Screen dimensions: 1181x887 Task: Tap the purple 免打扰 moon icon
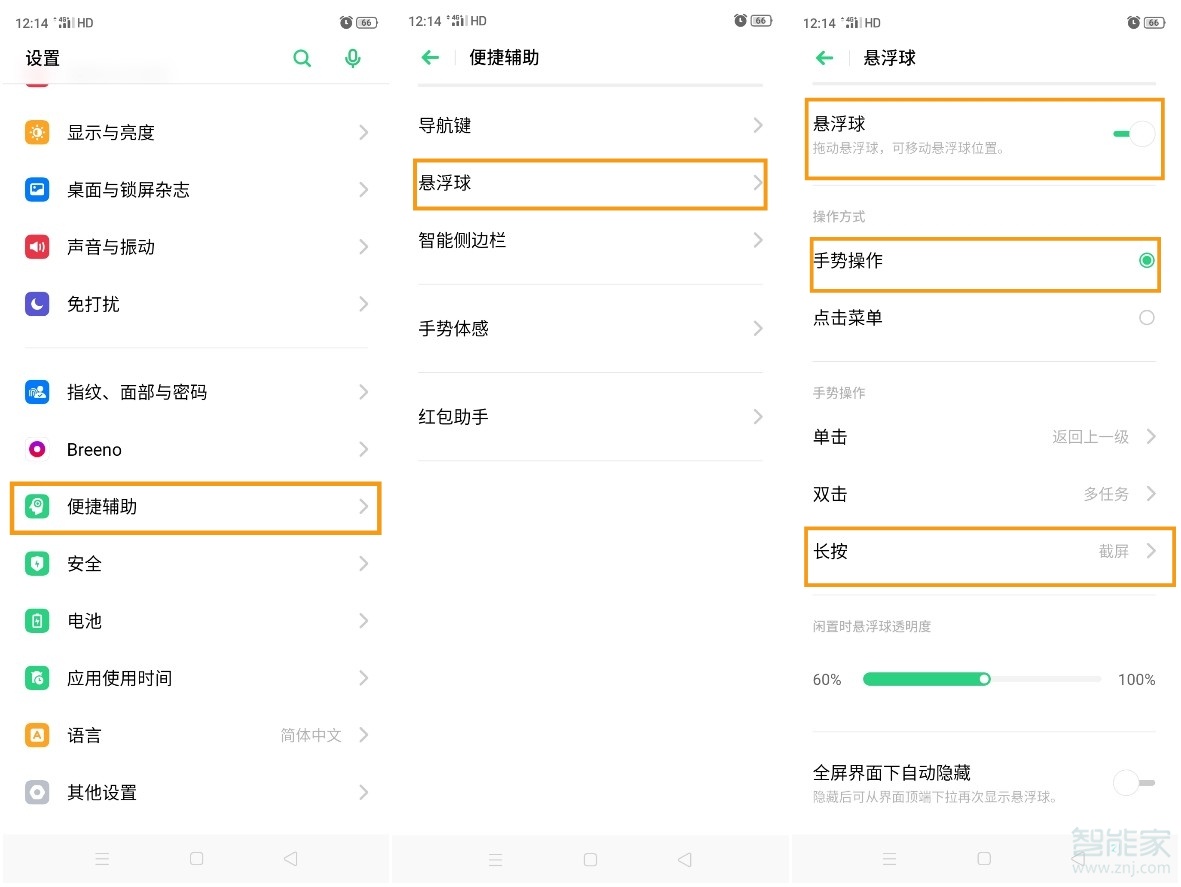(x=37, y=304)
